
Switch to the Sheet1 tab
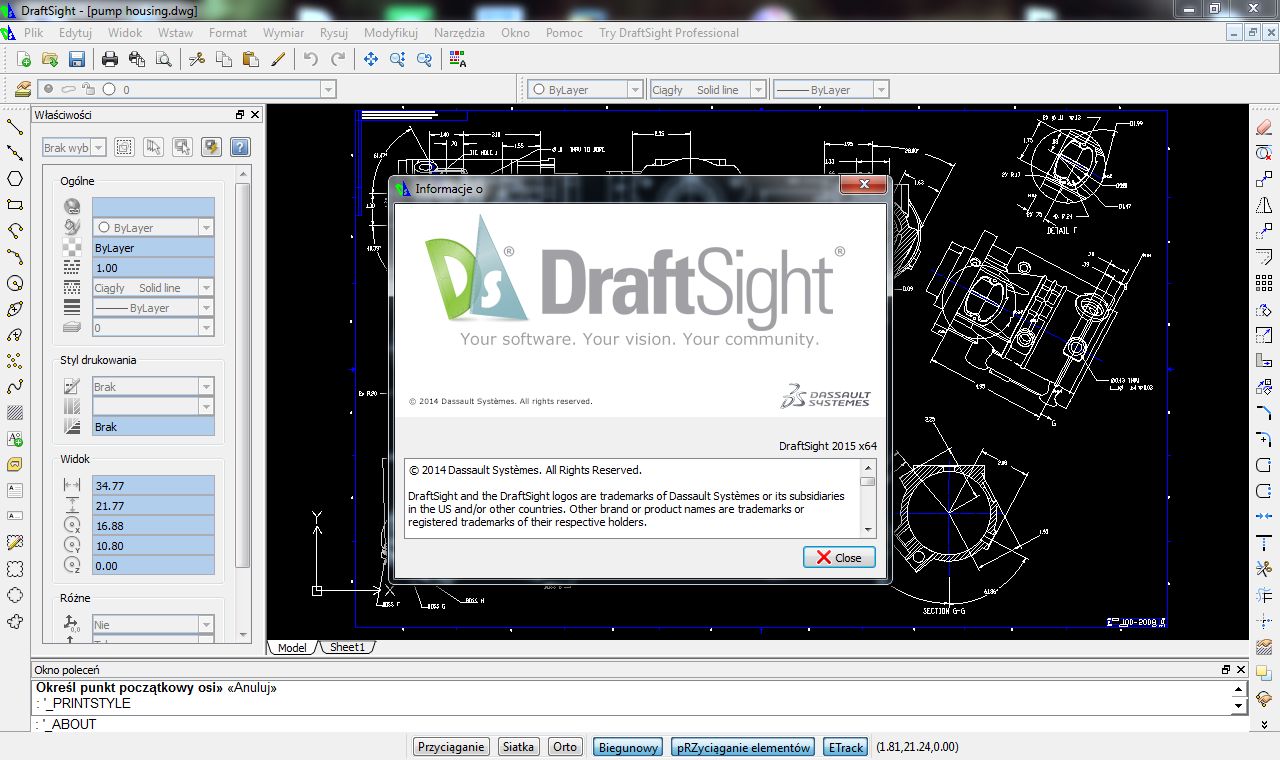[x=348, y=647]
